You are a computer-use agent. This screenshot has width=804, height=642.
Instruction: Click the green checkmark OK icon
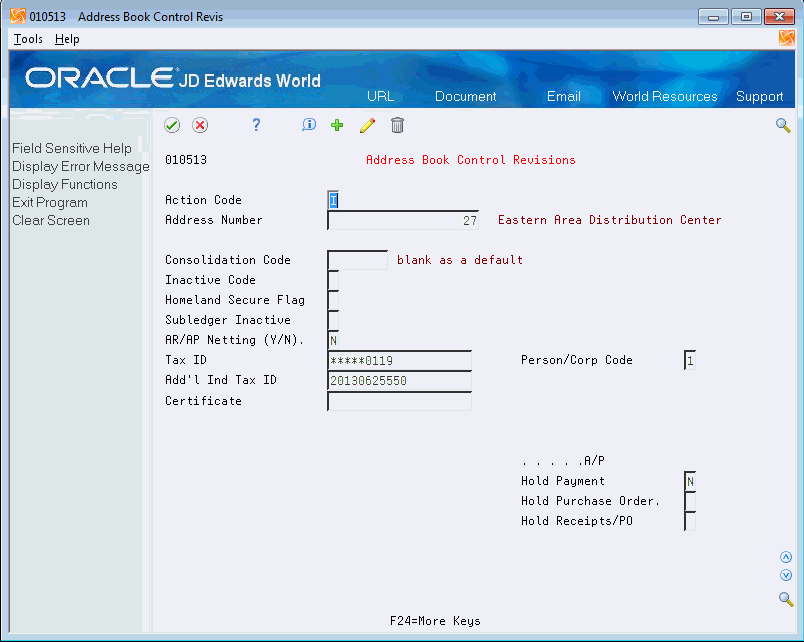pos(172,125)
